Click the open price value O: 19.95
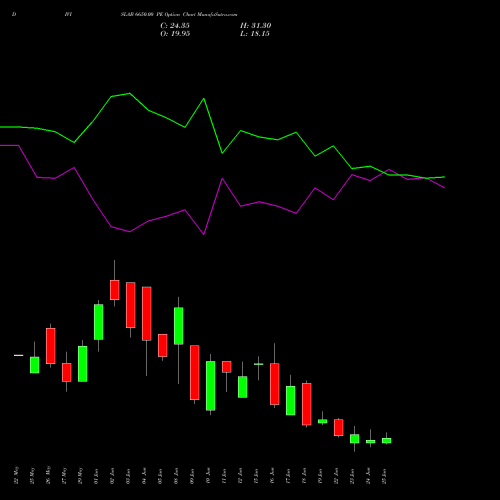 pos(175,34)
